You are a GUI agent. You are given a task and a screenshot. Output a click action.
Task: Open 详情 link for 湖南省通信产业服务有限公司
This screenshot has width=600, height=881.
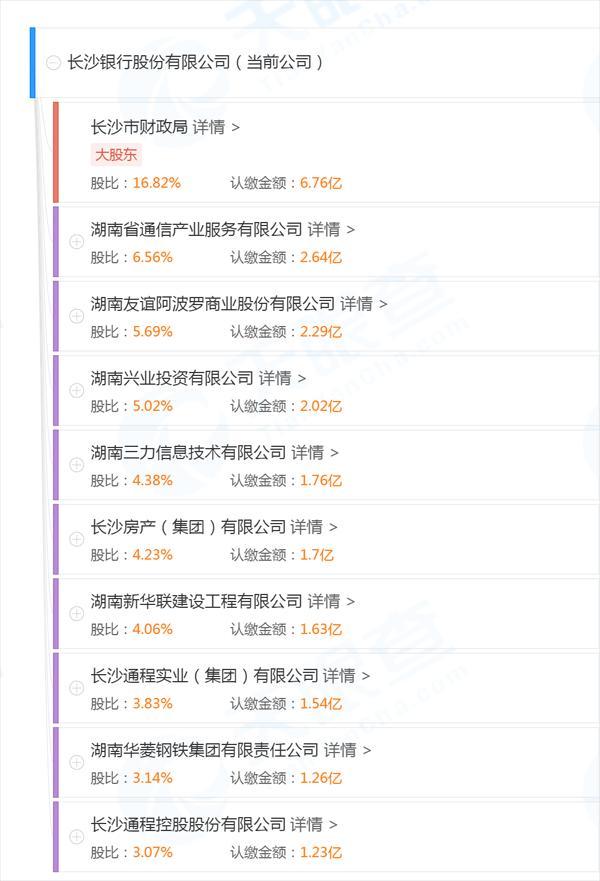(331, 230)
